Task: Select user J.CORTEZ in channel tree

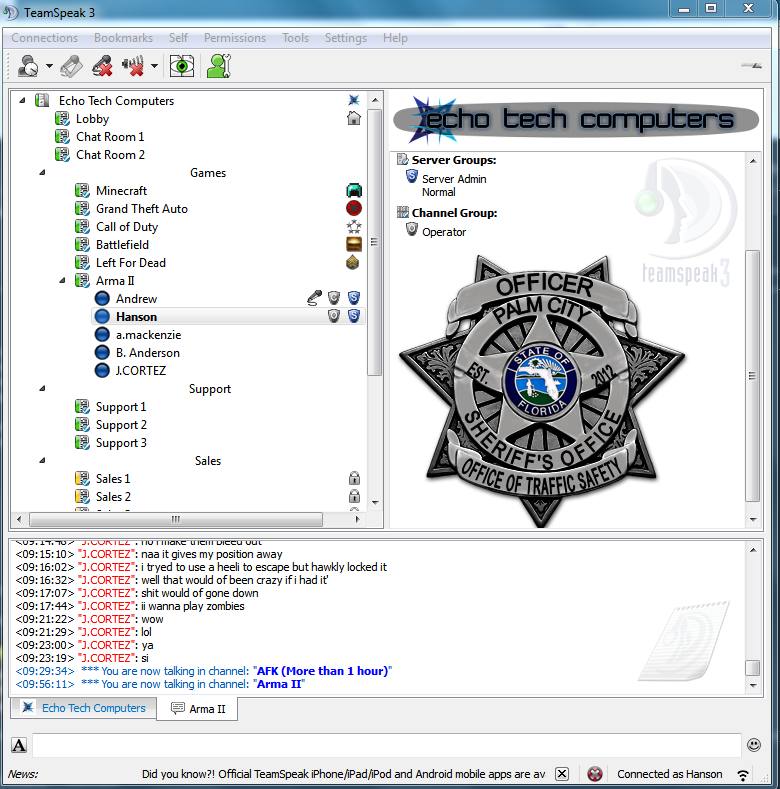Action: 140,370
